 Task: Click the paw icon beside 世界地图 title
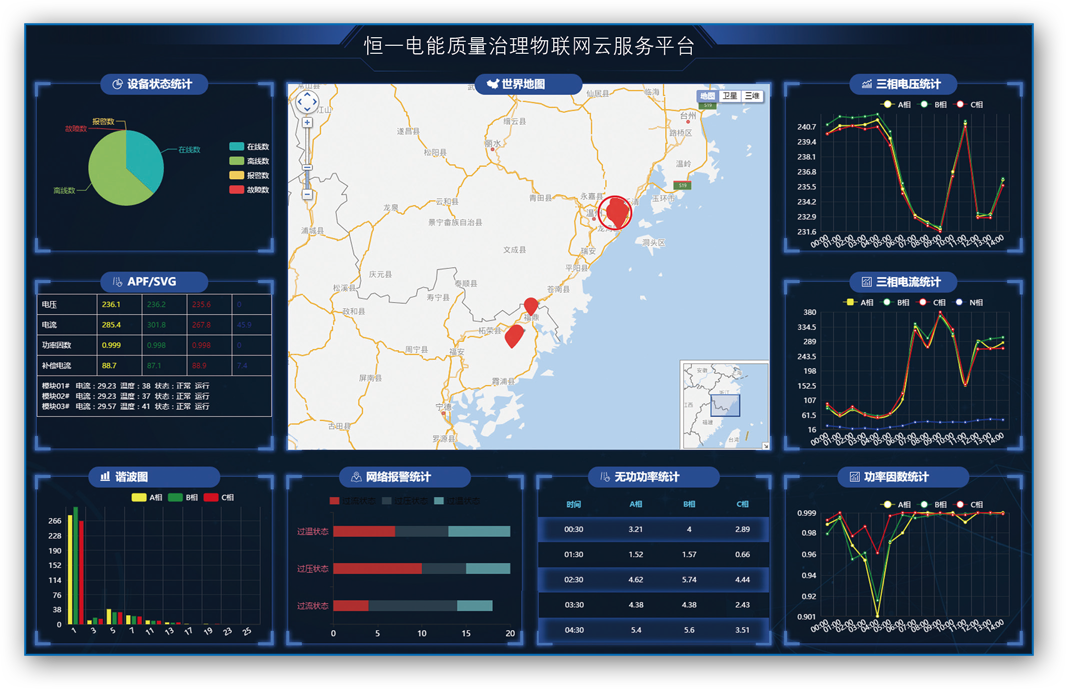point(491,84)
